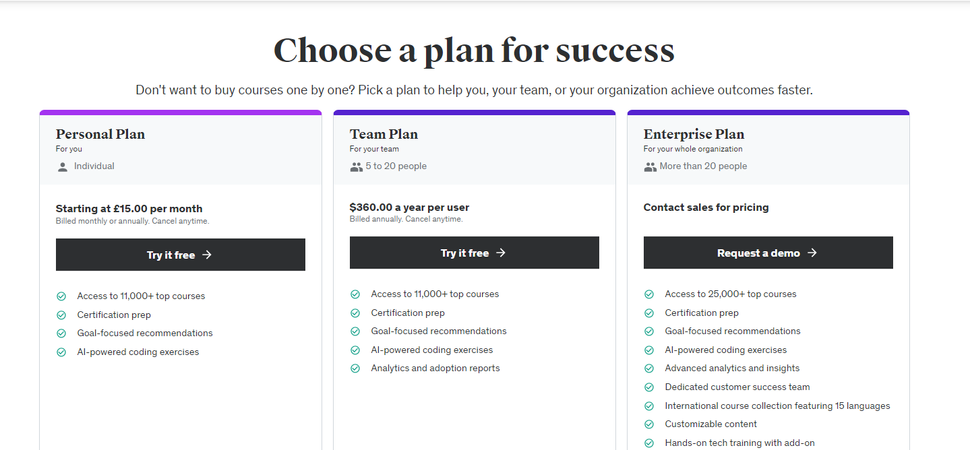Click the group icon beside More than 20 people
This screenshot has height=450, width=970.
(x=650, y=166)
